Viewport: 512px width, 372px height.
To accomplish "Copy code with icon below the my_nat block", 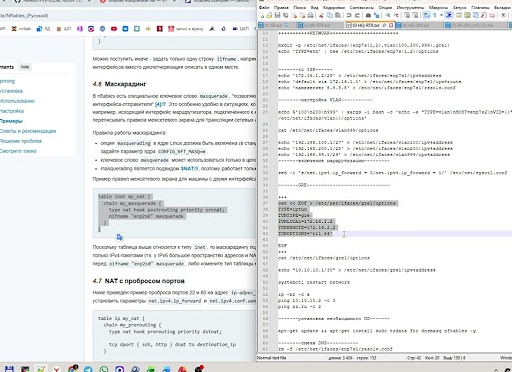I will click(120, 237).
